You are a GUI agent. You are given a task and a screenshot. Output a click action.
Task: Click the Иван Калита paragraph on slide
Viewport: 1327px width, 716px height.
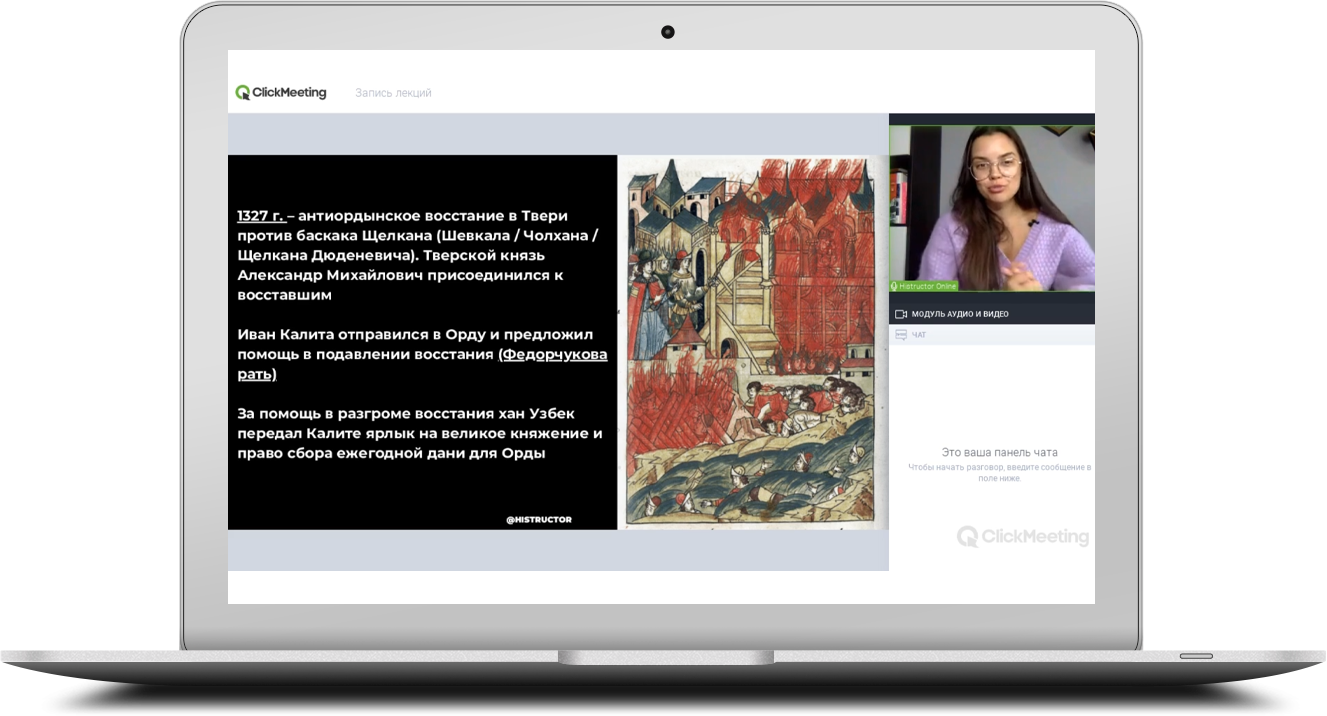coord(422,354)
